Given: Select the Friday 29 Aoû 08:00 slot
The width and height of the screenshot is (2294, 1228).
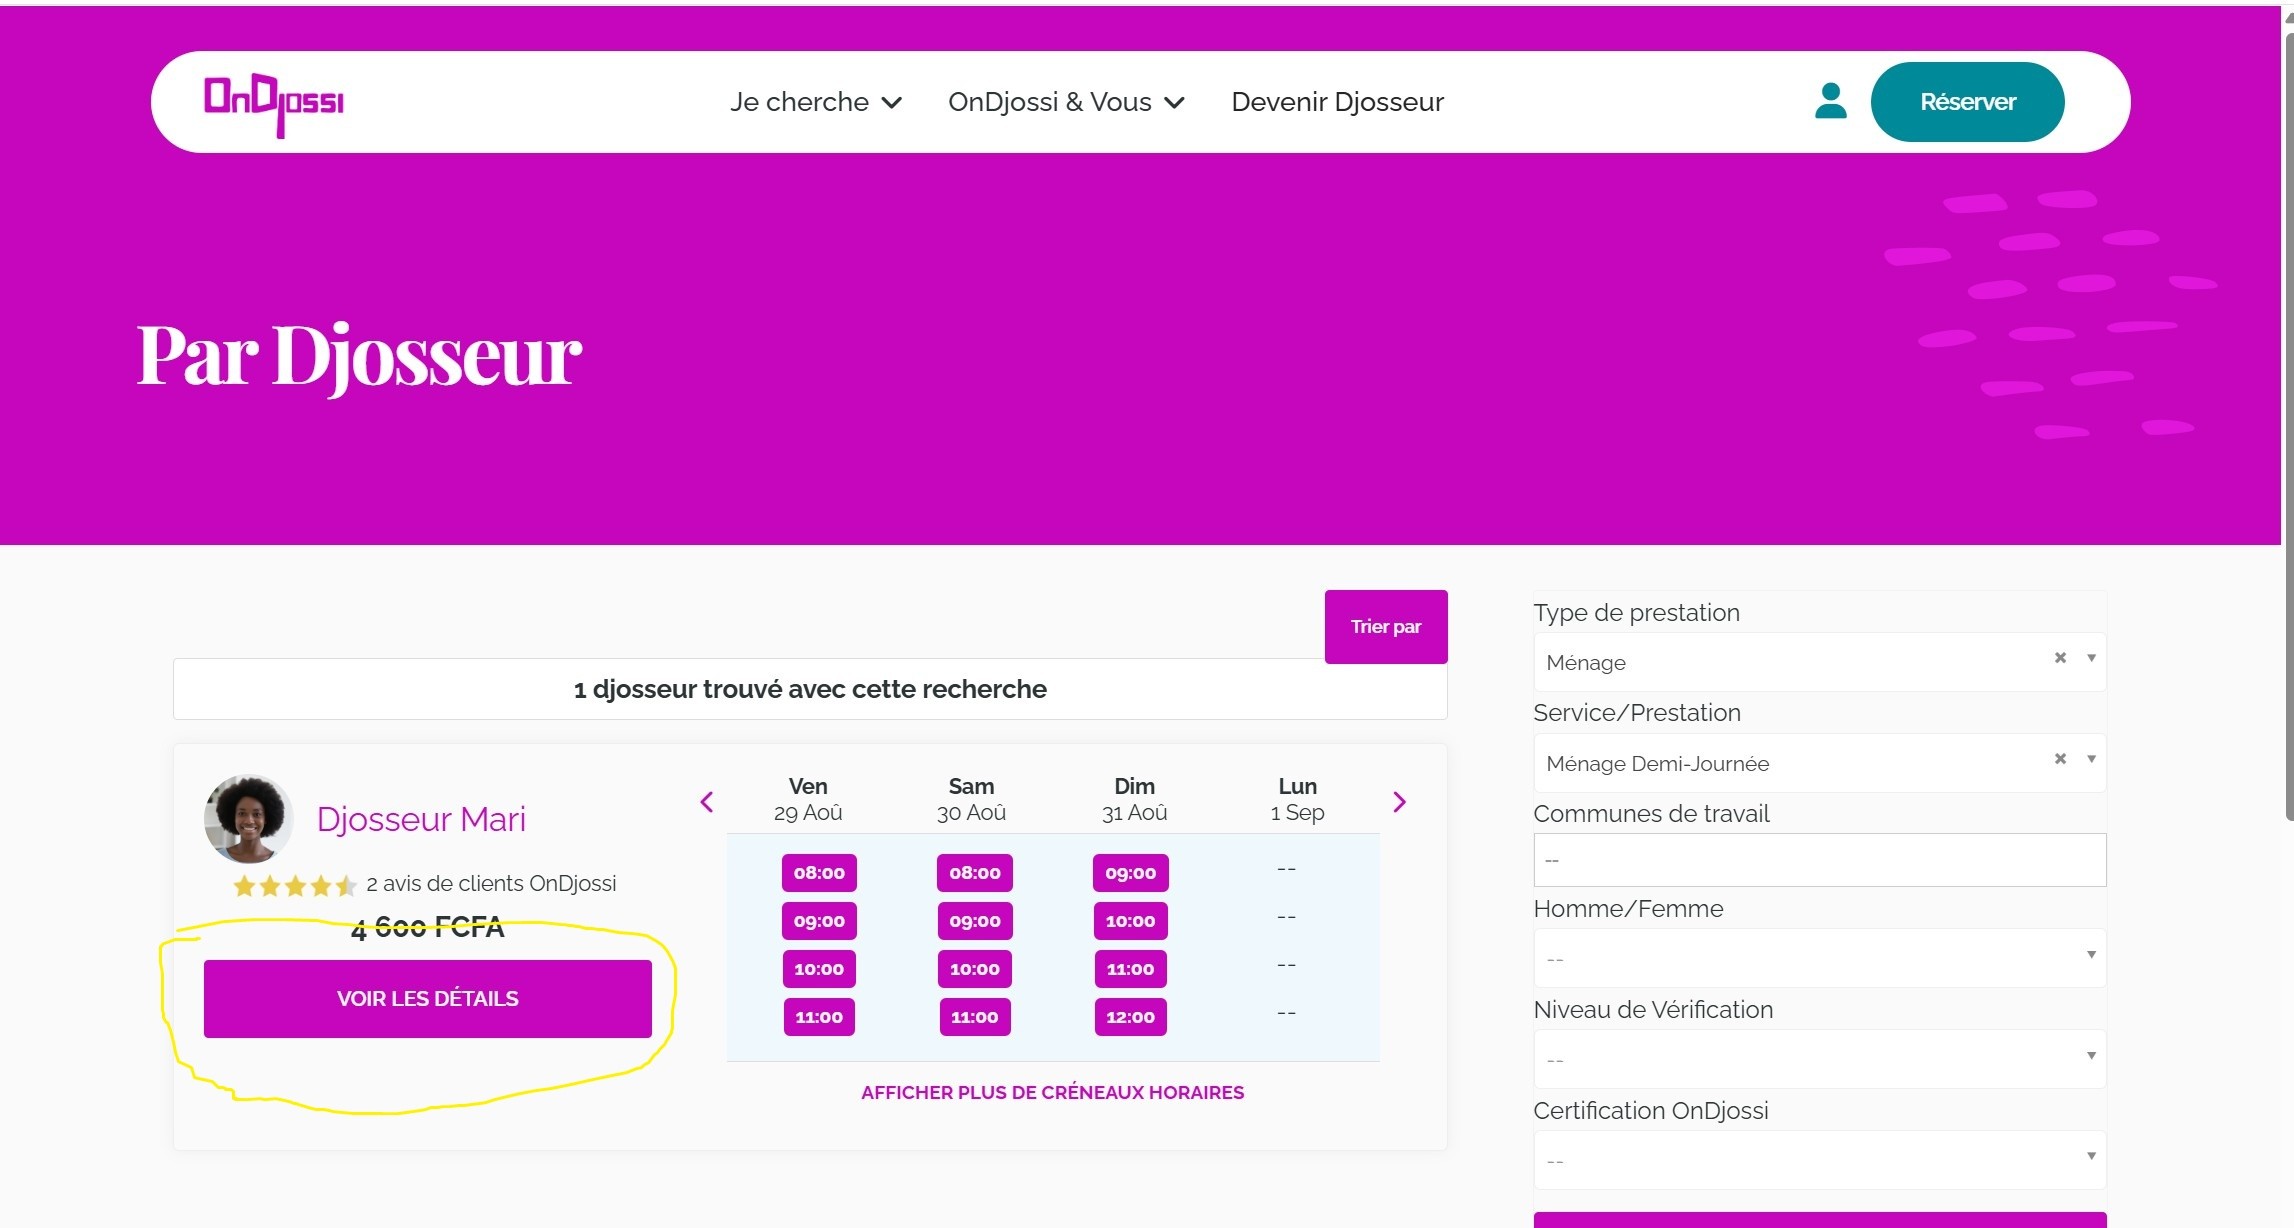Looking at the screenshot, I should [819, 873].
